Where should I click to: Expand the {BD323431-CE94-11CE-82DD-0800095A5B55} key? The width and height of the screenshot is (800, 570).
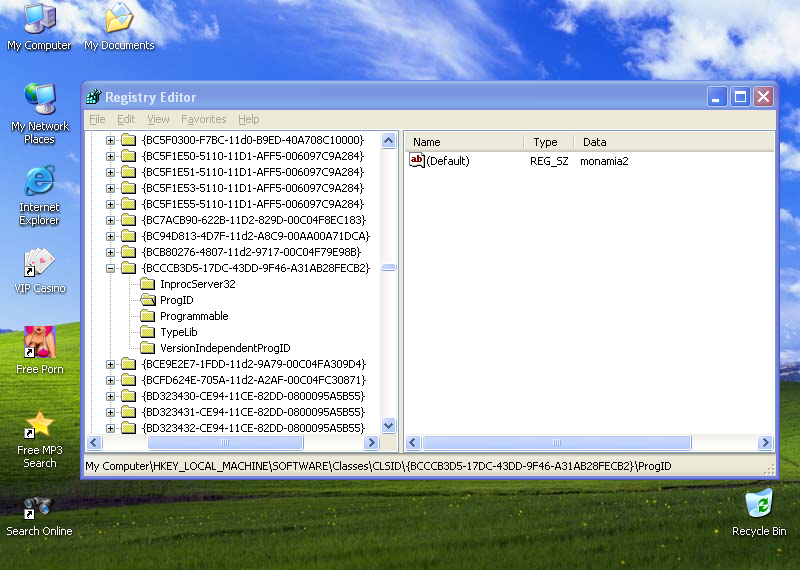[x=110, y=412]
